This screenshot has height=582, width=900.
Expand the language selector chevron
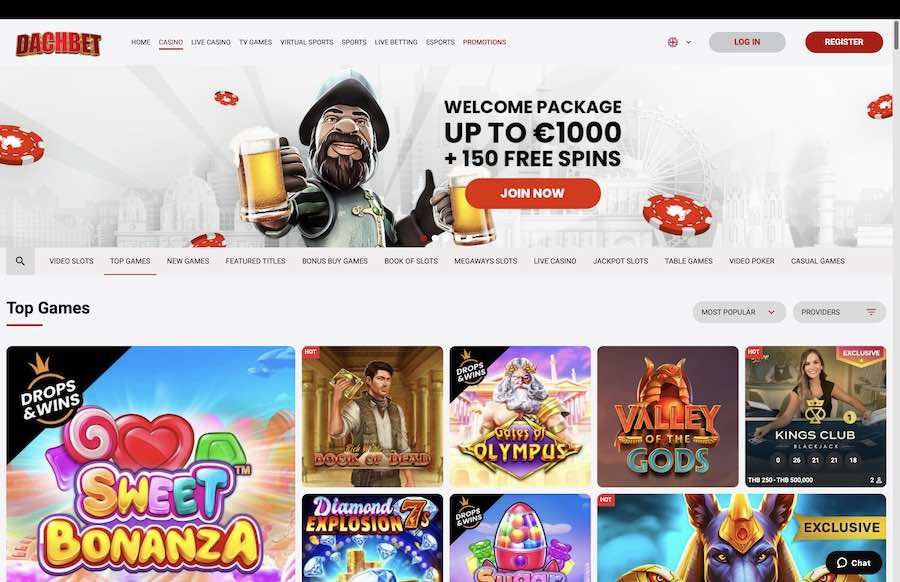(688, 42)
